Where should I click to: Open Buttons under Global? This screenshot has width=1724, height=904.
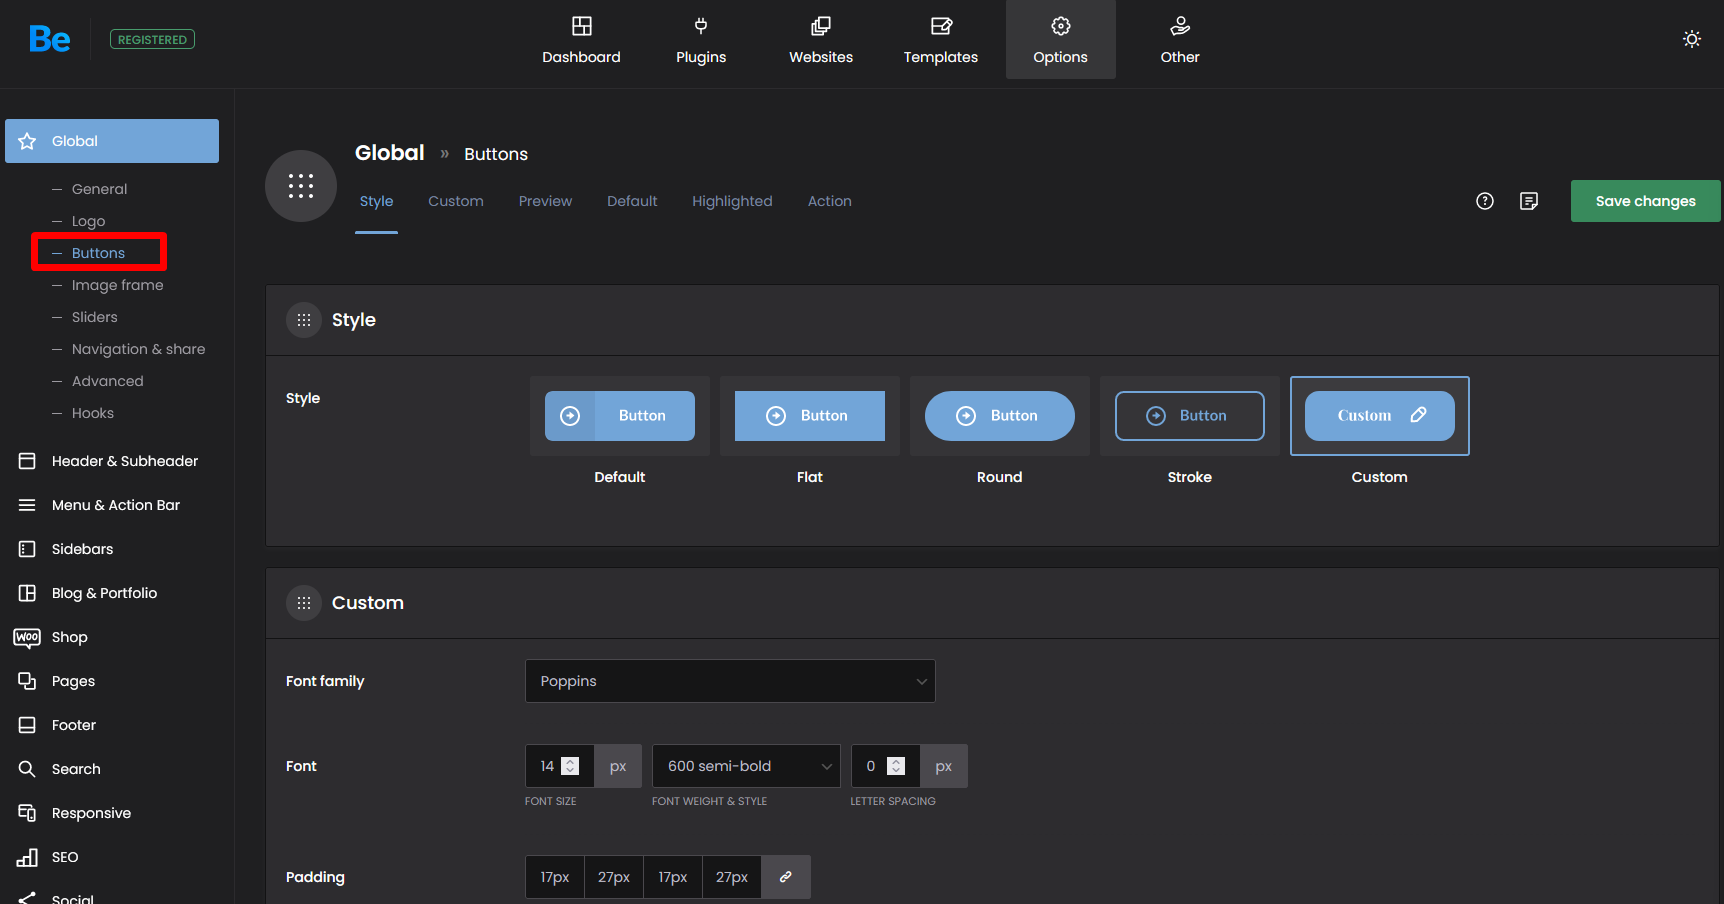98,253
